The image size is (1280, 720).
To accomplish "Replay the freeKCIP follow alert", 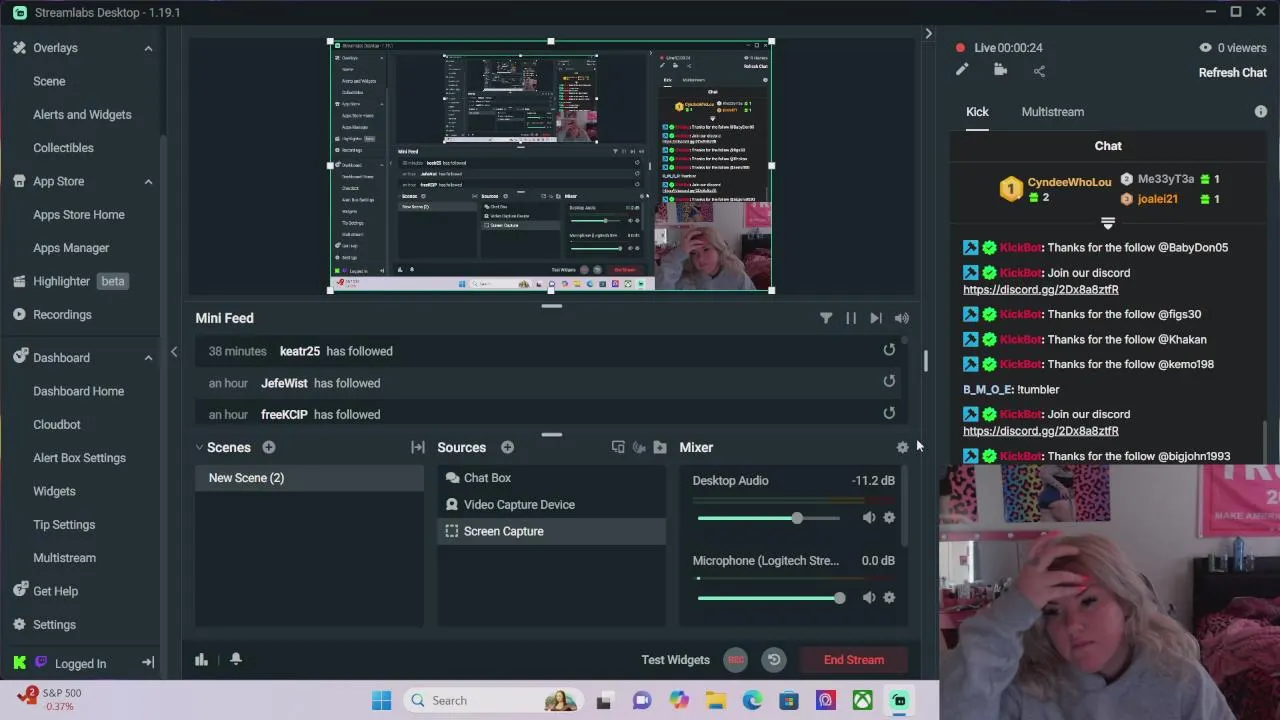I will coord(889,413).
